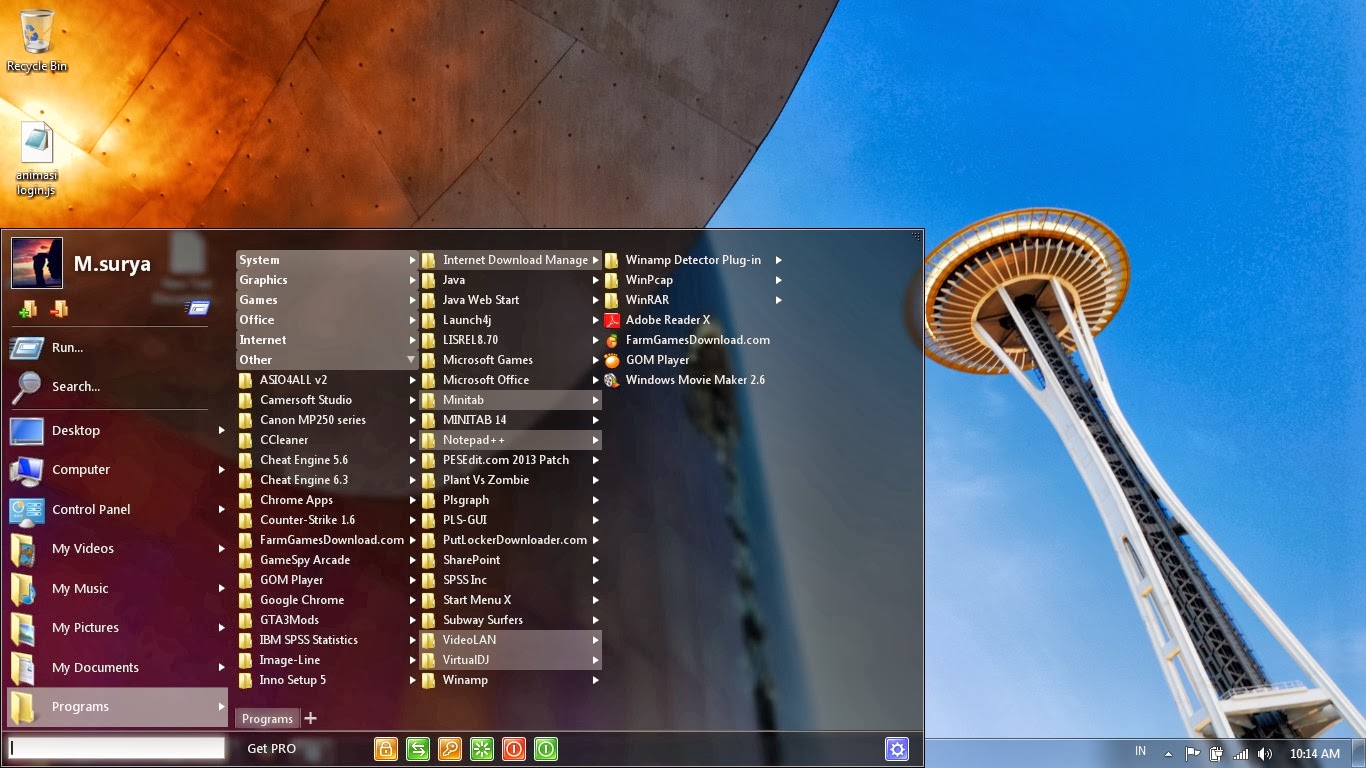Image resolution: width=1366 pixels, height=768 pixels.
Task: Click the red shutdown power icon
Action: 514,748
